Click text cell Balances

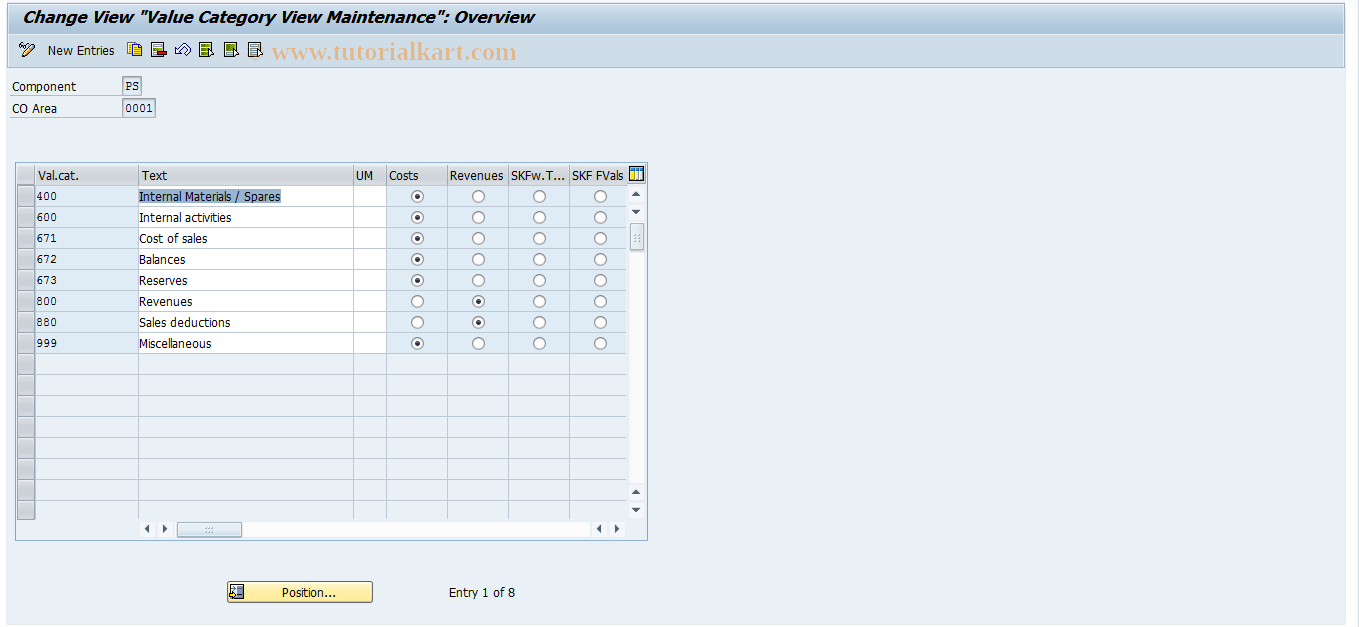pos(246,259)
